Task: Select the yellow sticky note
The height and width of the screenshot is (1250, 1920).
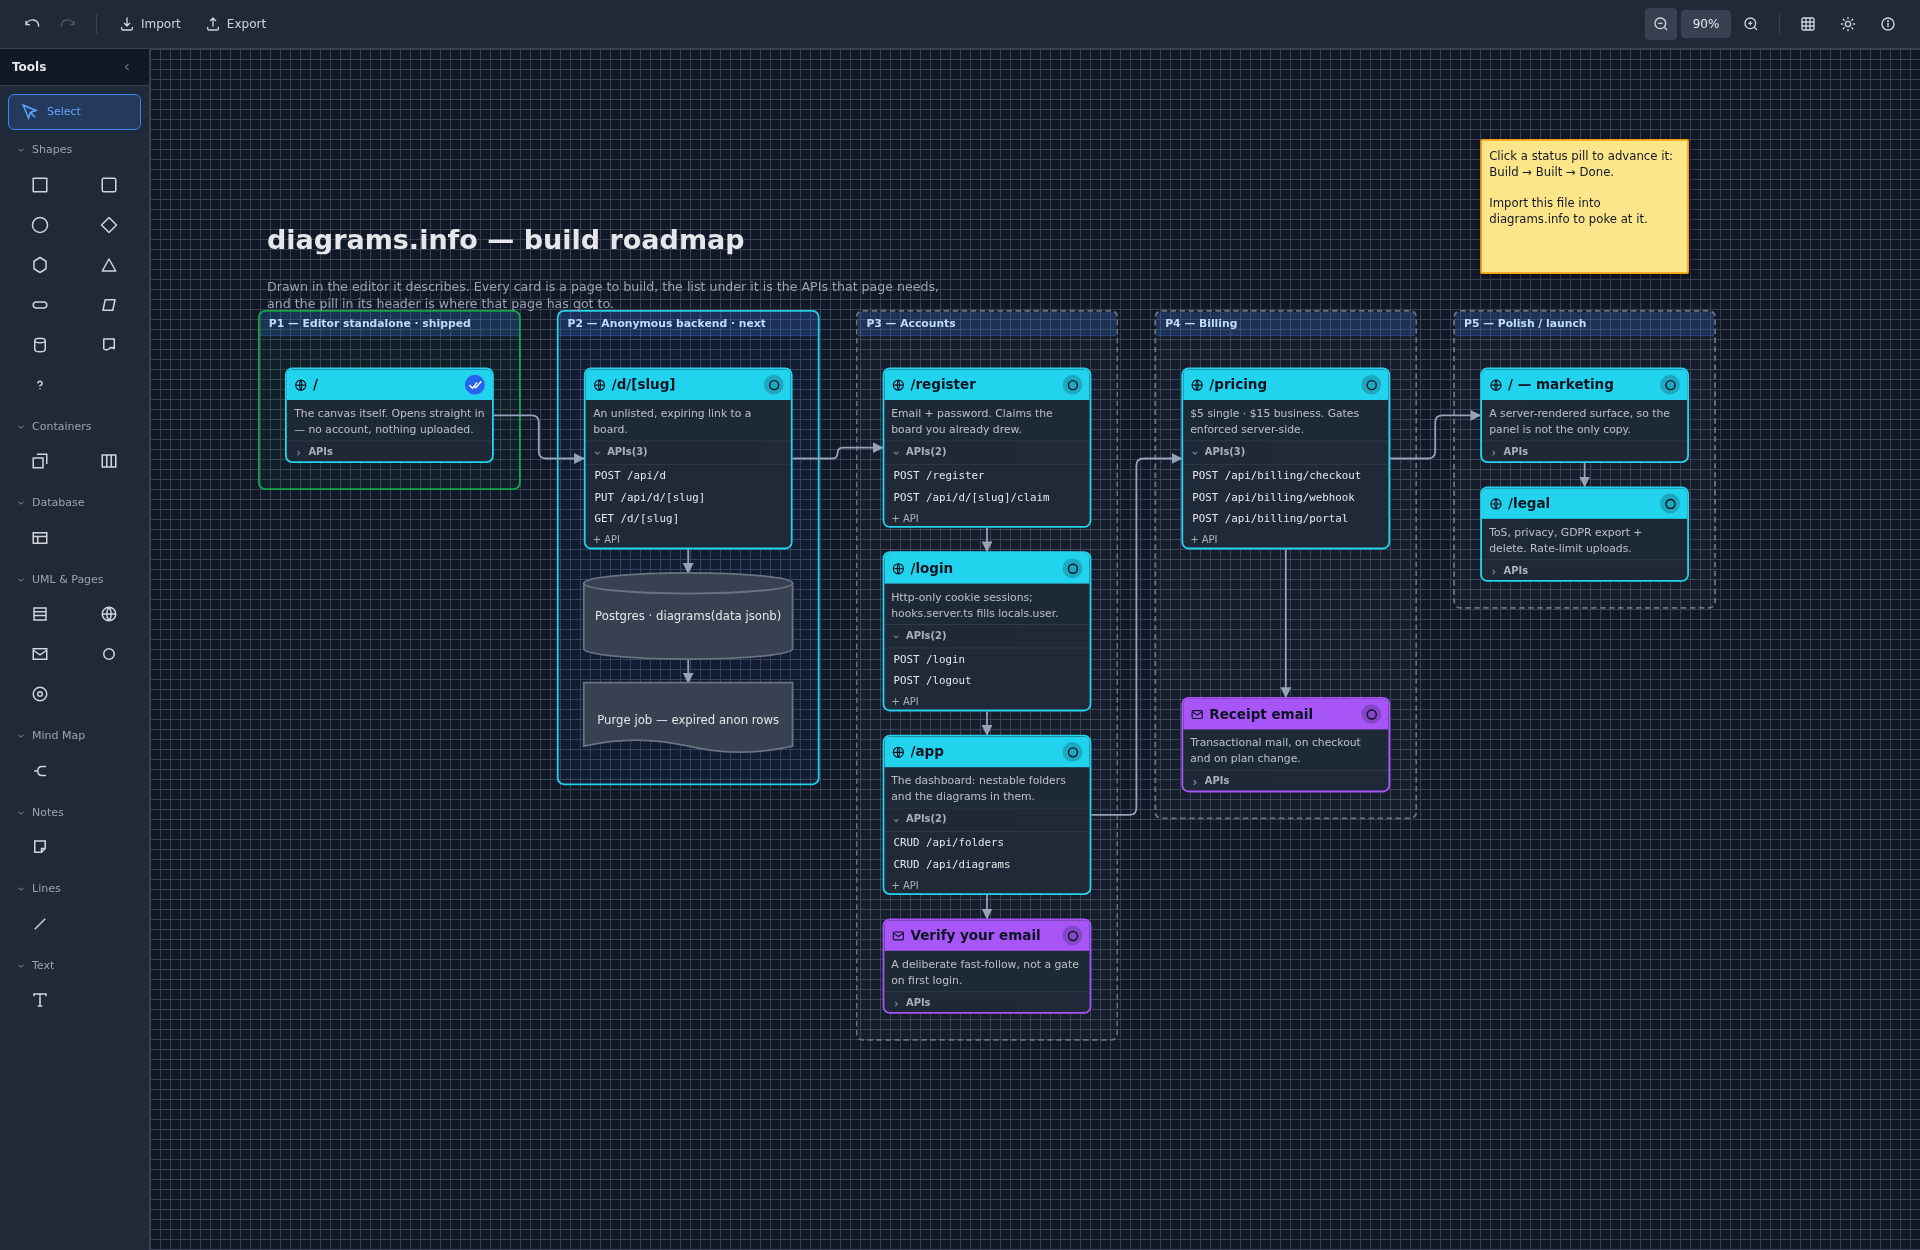Action: pos(1584,207)
